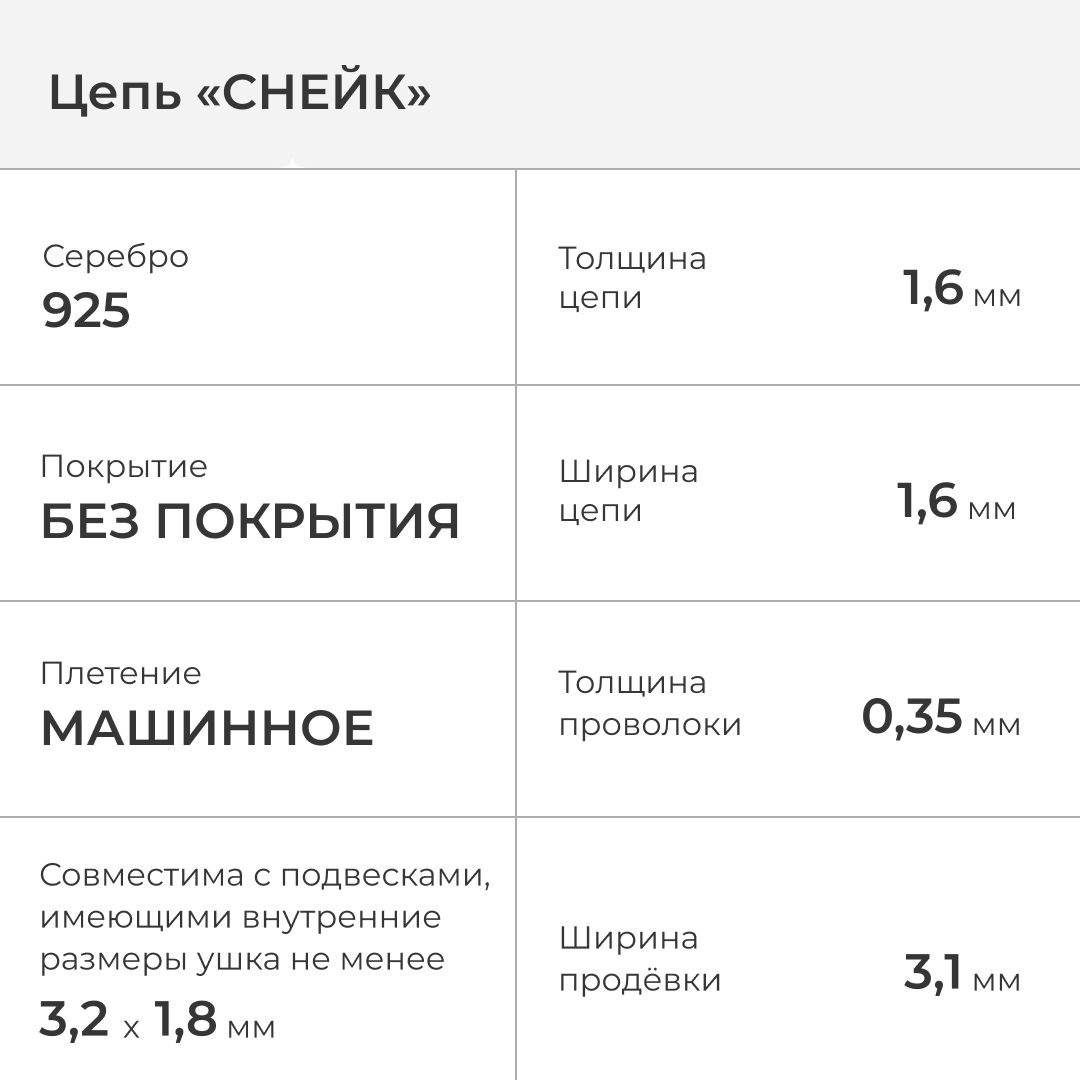Click the Ширина продёвки label
1080x1080 pixels.
coord(639,958)
